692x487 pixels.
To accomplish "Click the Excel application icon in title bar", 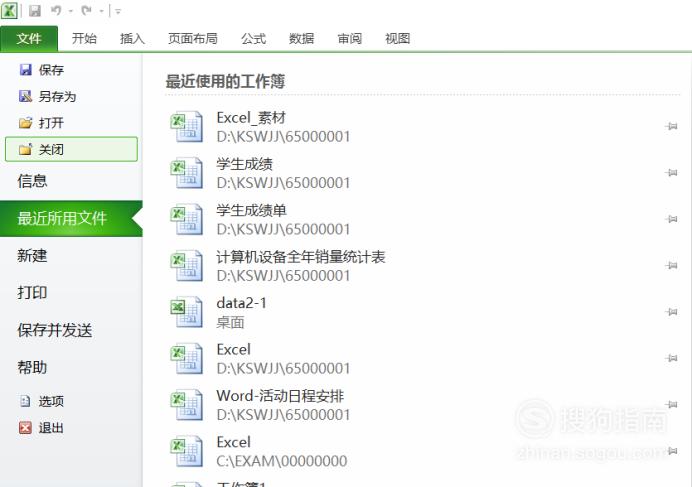I will (x=9, y=11).
